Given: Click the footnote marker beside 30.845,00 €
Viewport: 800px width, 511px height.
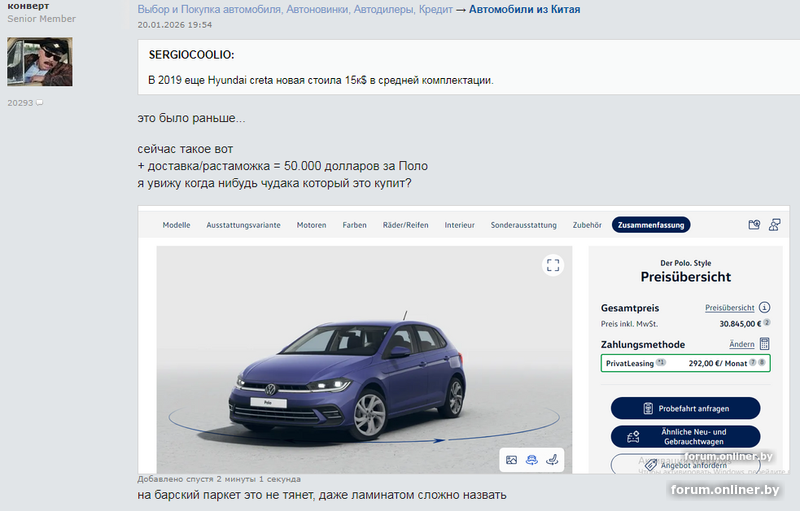Looking at the screenshot, I should tap(767, 322).
